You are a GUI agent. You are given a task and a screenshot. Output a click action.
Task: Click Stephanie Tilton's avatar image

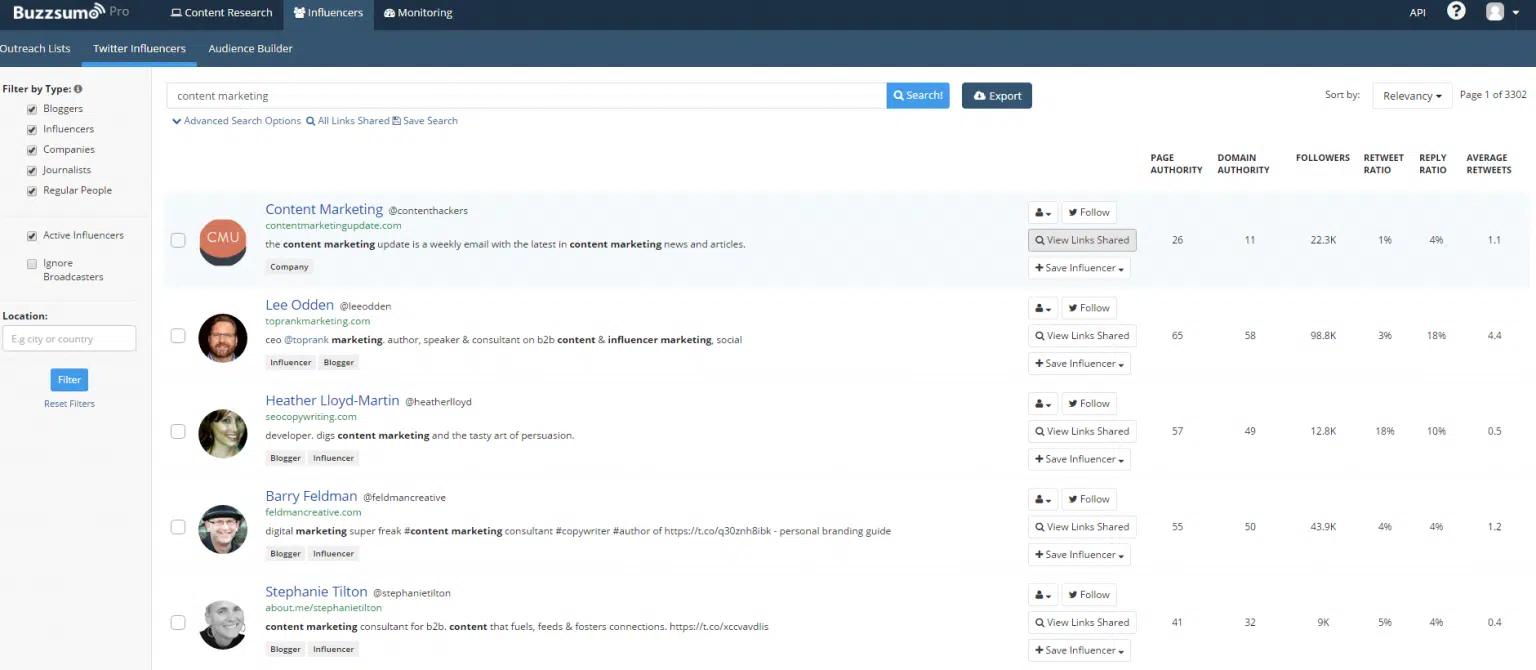[223, 624]
